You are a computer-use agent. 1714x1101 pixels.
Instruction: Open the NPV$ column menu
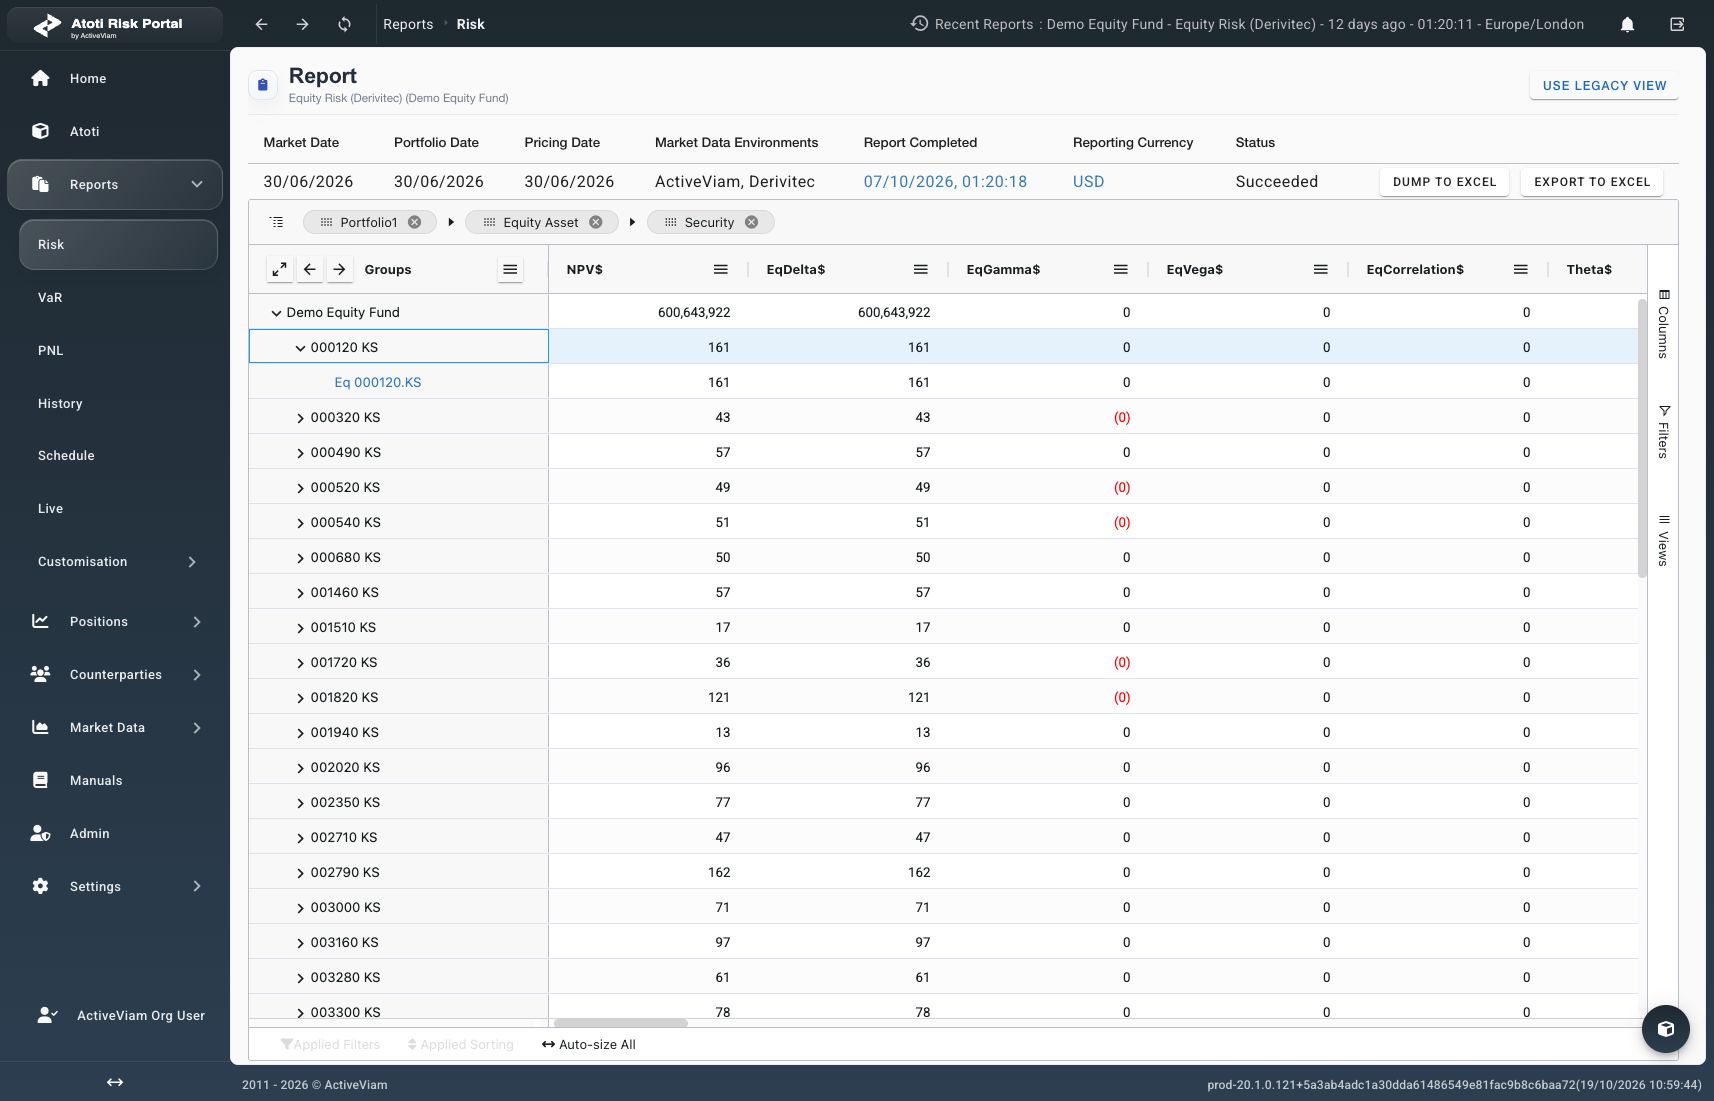point(720,269)
